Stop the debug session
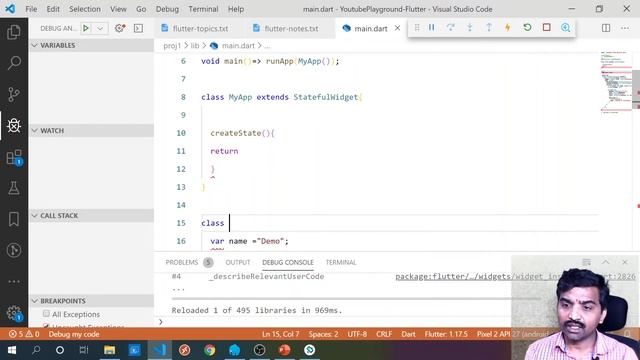Image resolution: width=640 pixels, height=360 pixels. pos(547,27)
